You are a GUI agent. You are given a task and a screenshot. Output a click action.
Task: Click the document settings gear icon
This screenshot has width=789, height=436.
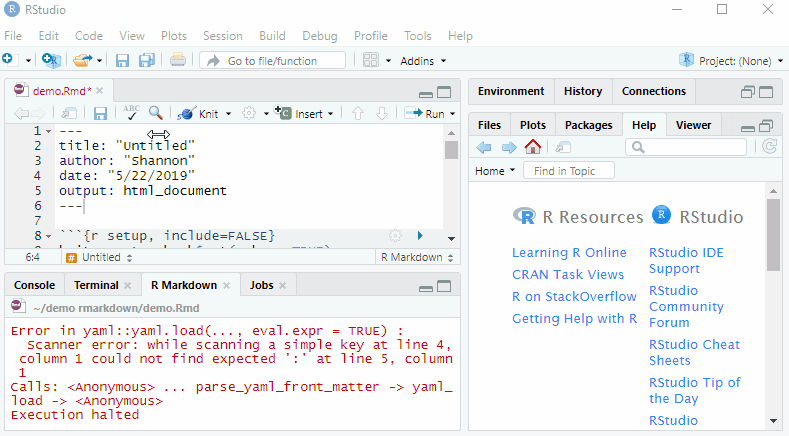pyautogui.click(x=249, y=113)
